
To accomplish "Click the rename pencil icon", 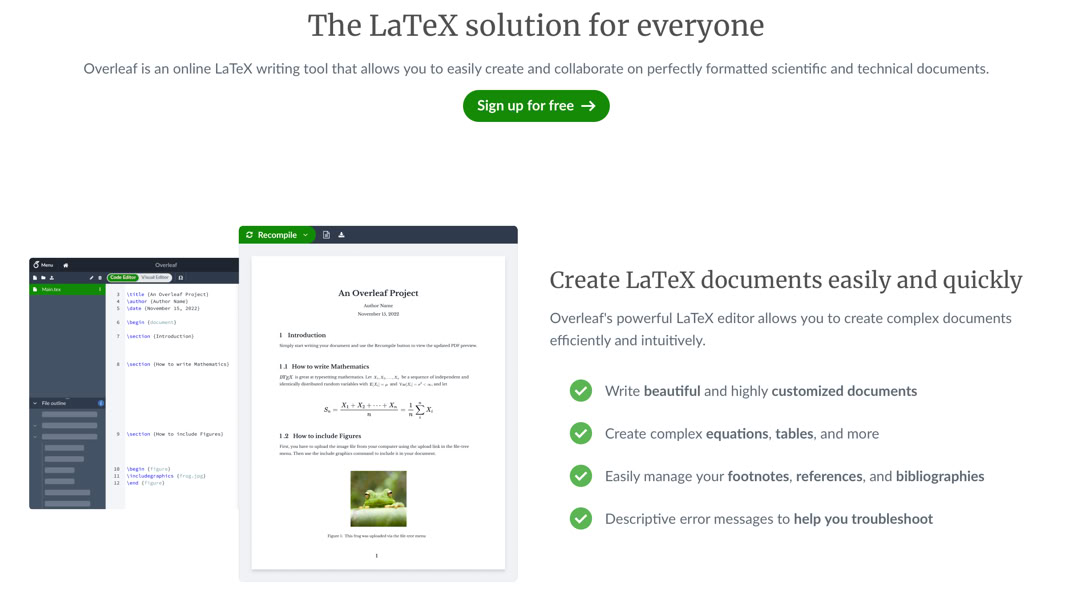I will click(91, 278).
